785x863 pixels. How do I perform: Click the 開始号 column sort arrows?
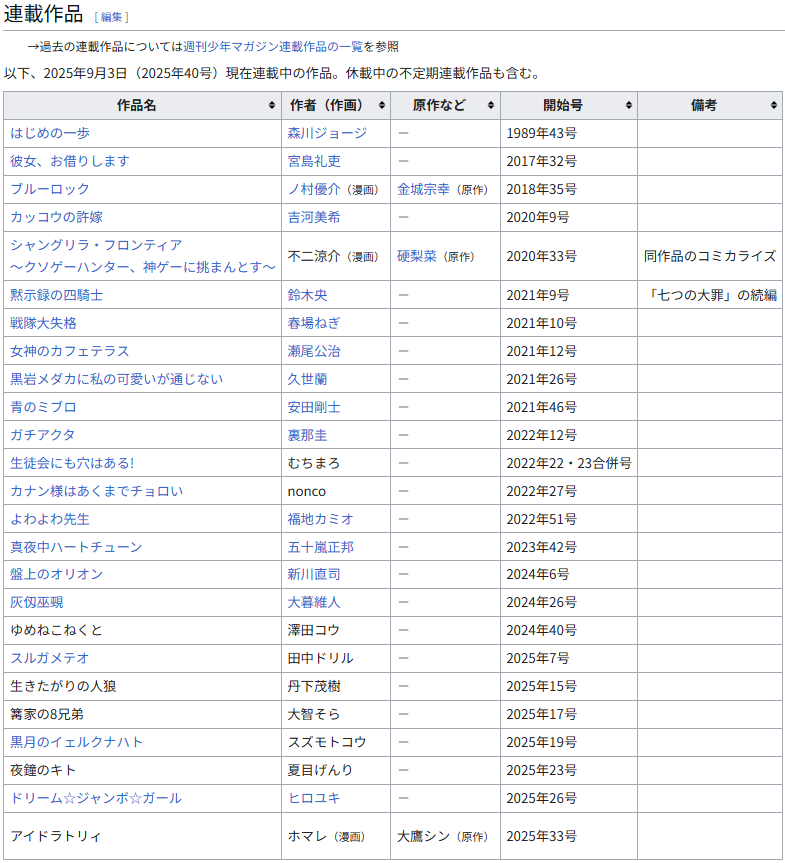coord(628,105)
